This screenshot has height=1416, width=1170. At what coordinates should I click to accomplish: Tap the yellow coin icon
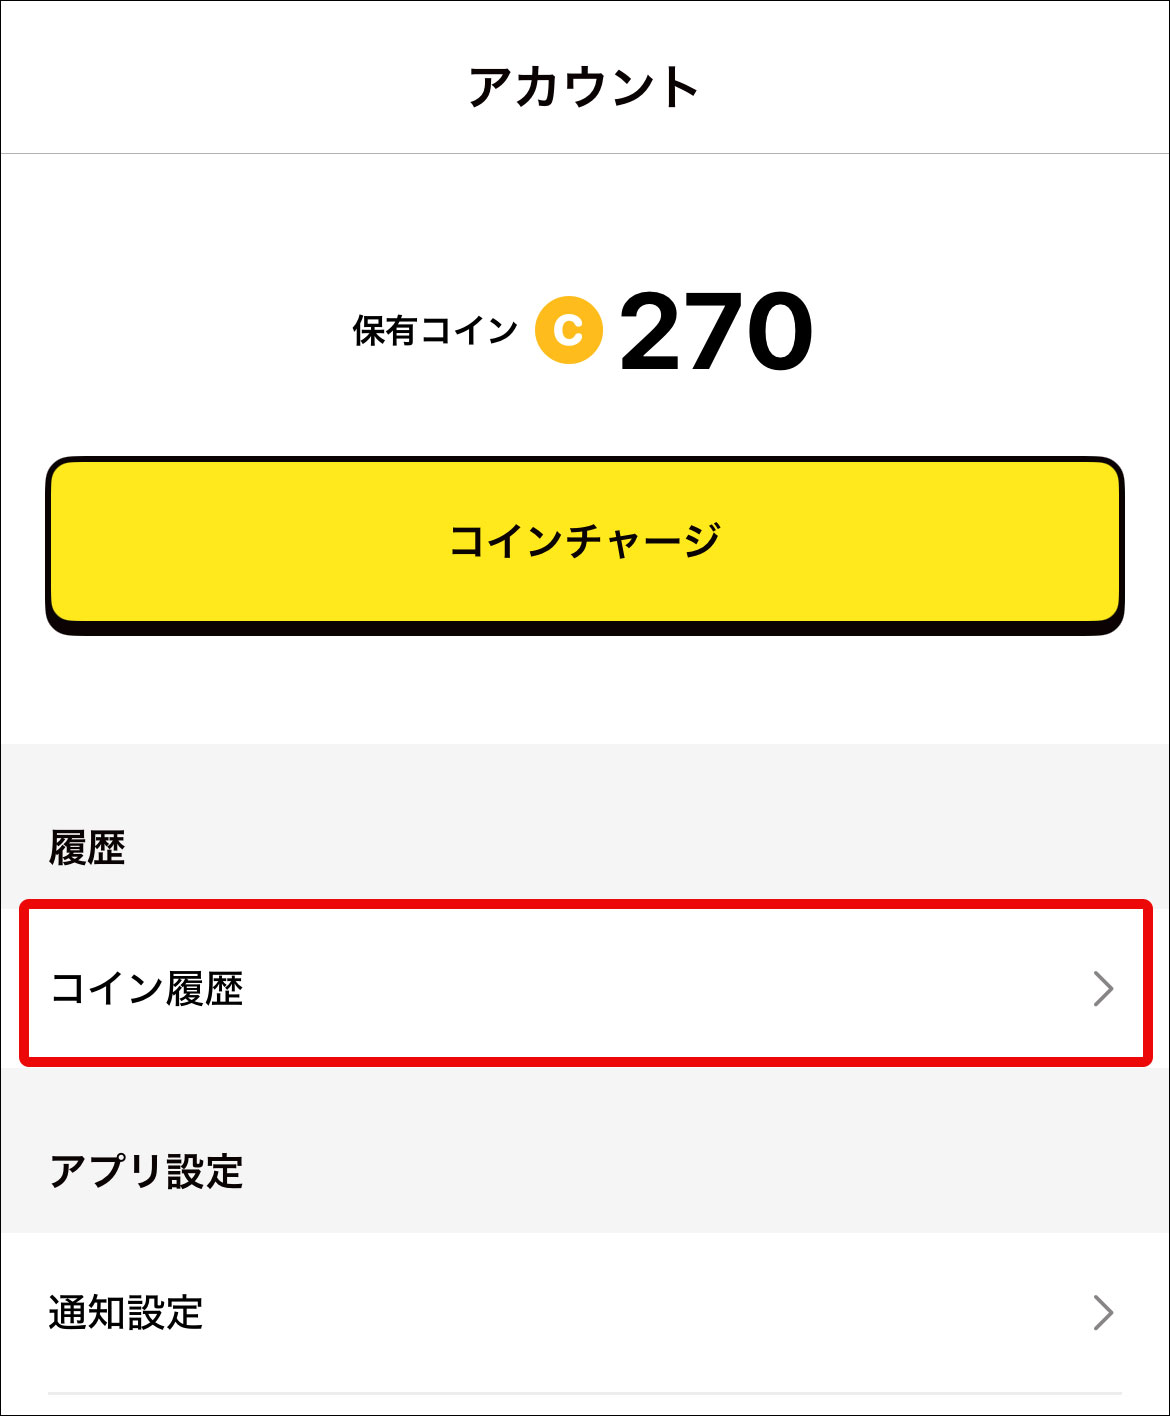point(568,330)
